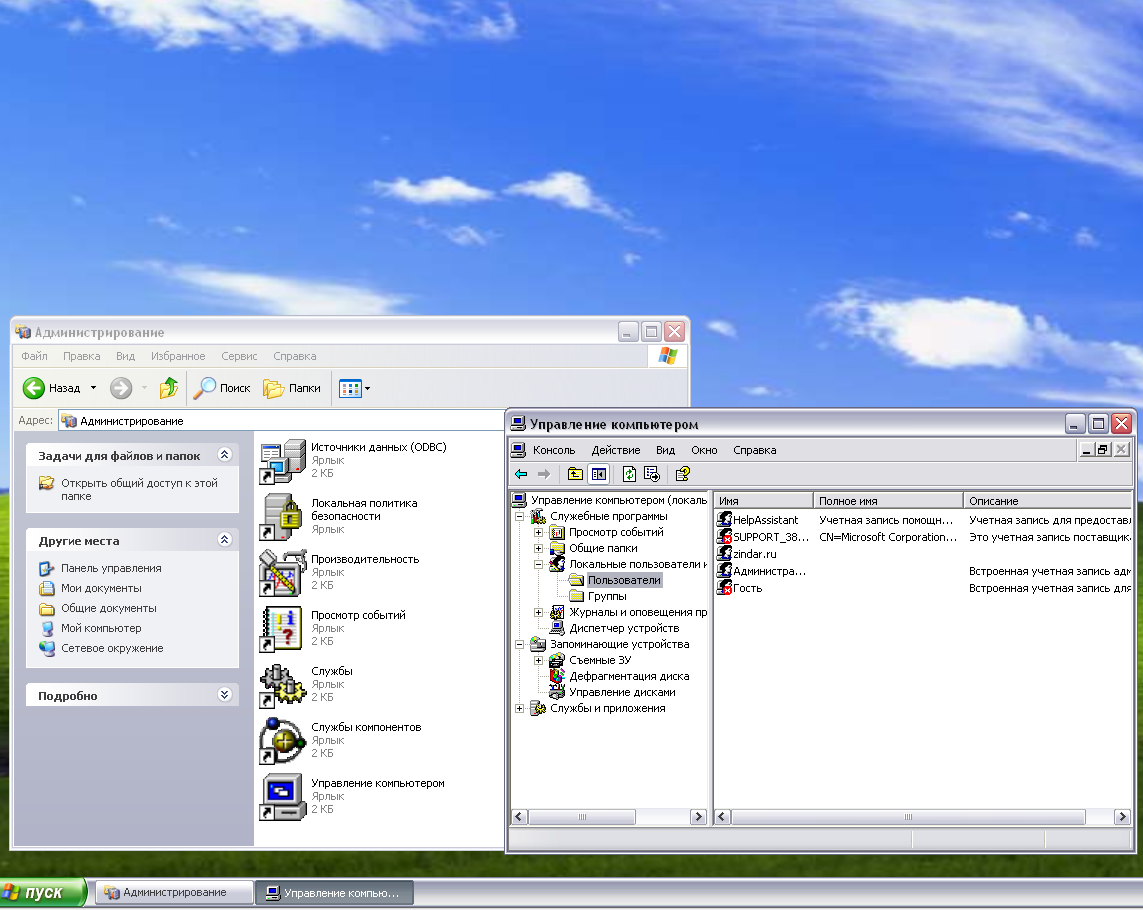Open Сетевое окружение link
The width and height of the screenshot is (1143, 910).
pos(112,648)
